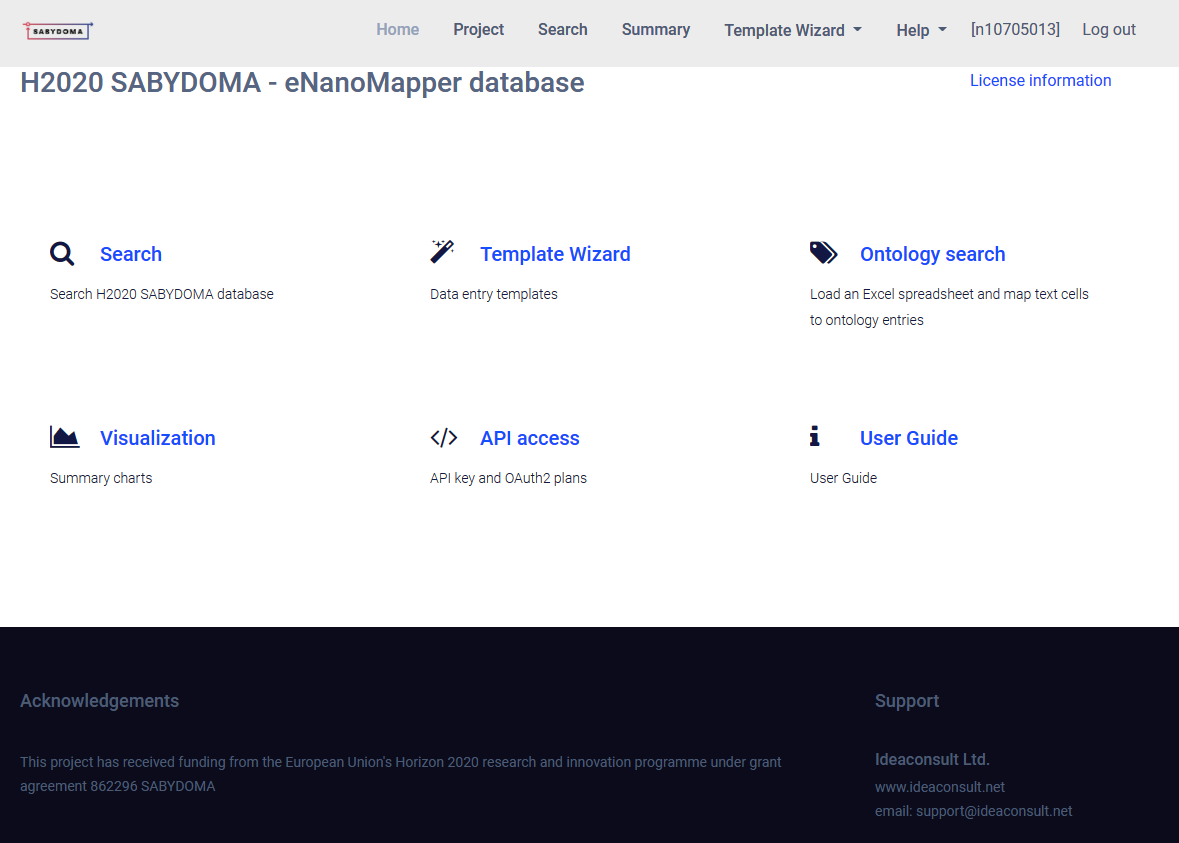Screen dimensions: 1179x843
Task: Click the code brackets API access icon
Action: click(x=444, y=438)
